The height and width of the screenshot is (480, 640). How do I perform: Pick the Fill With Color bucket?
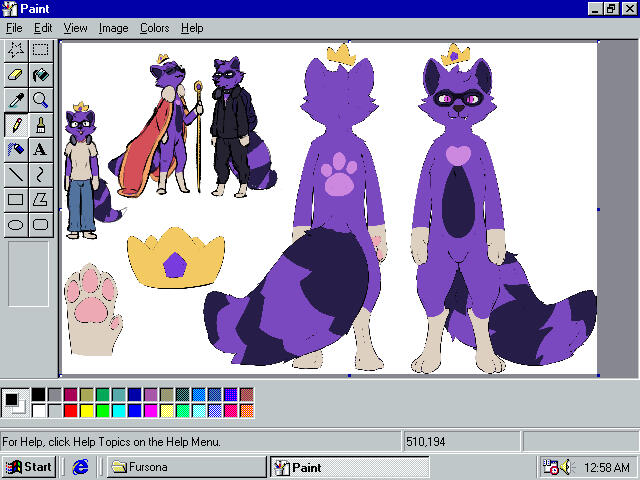[x=40, y=74]
